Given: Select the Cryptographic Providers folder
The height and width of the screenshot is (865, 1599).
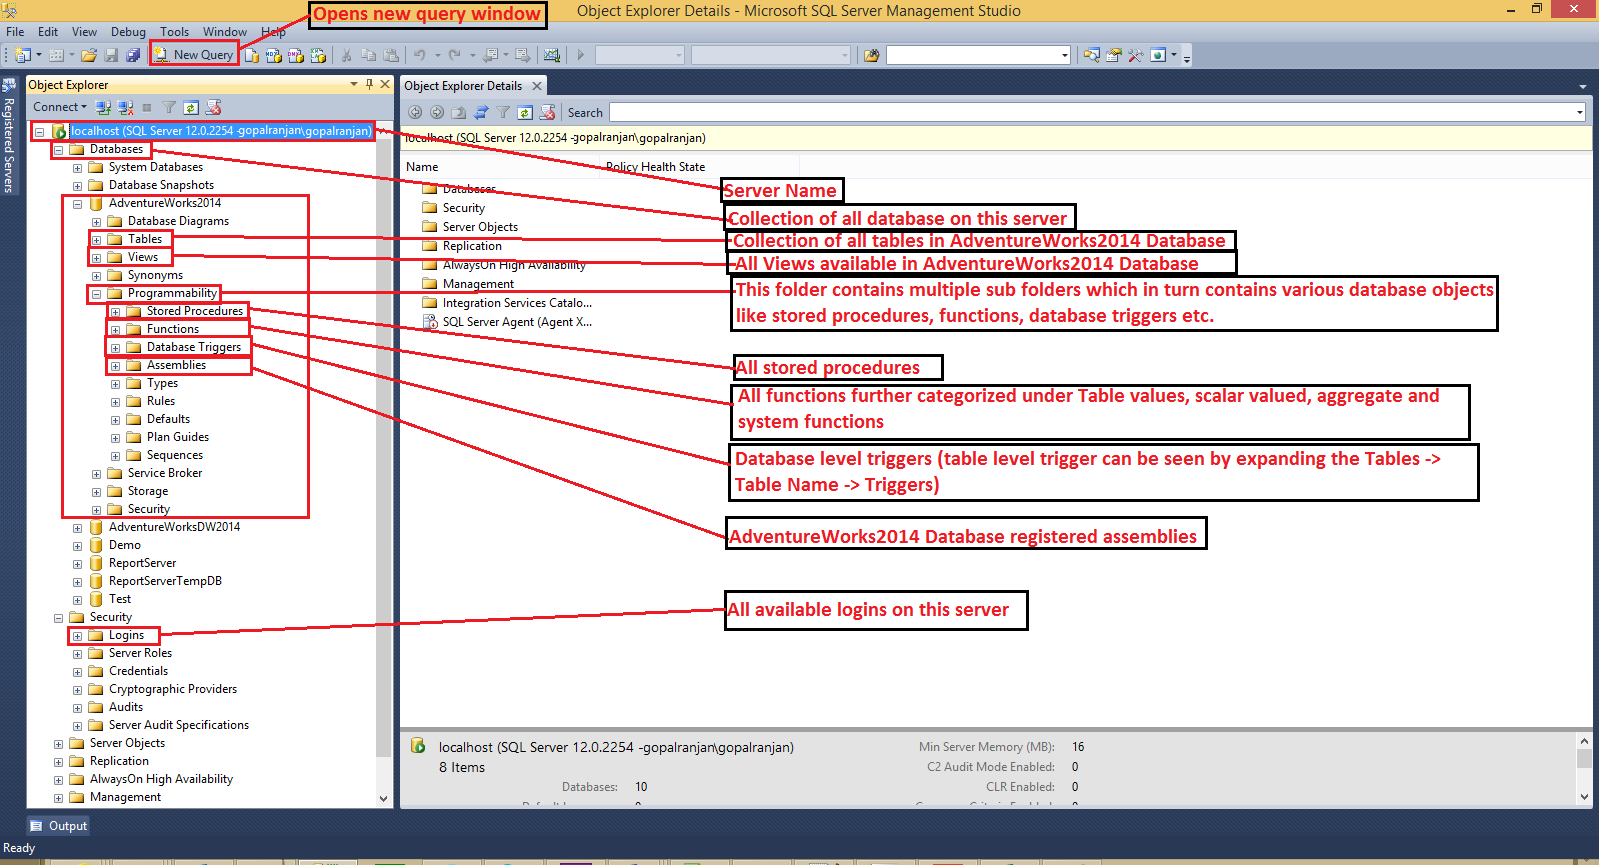Looking at the screenshot, I should point(173,689).
